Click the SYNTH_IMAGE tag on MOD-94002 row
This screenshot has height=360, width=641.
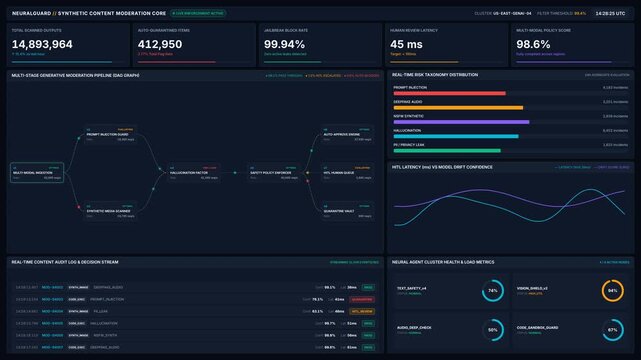78,287
